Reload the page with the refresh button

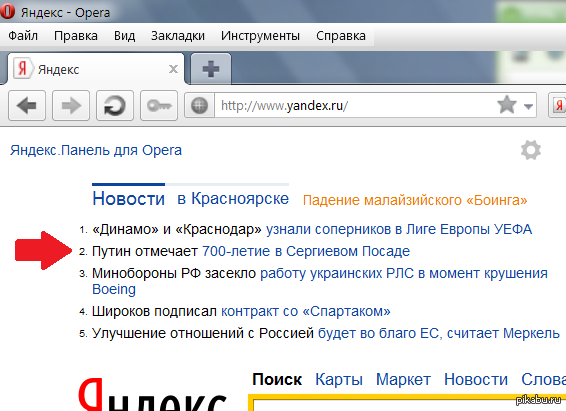click(x=115, y=105)
